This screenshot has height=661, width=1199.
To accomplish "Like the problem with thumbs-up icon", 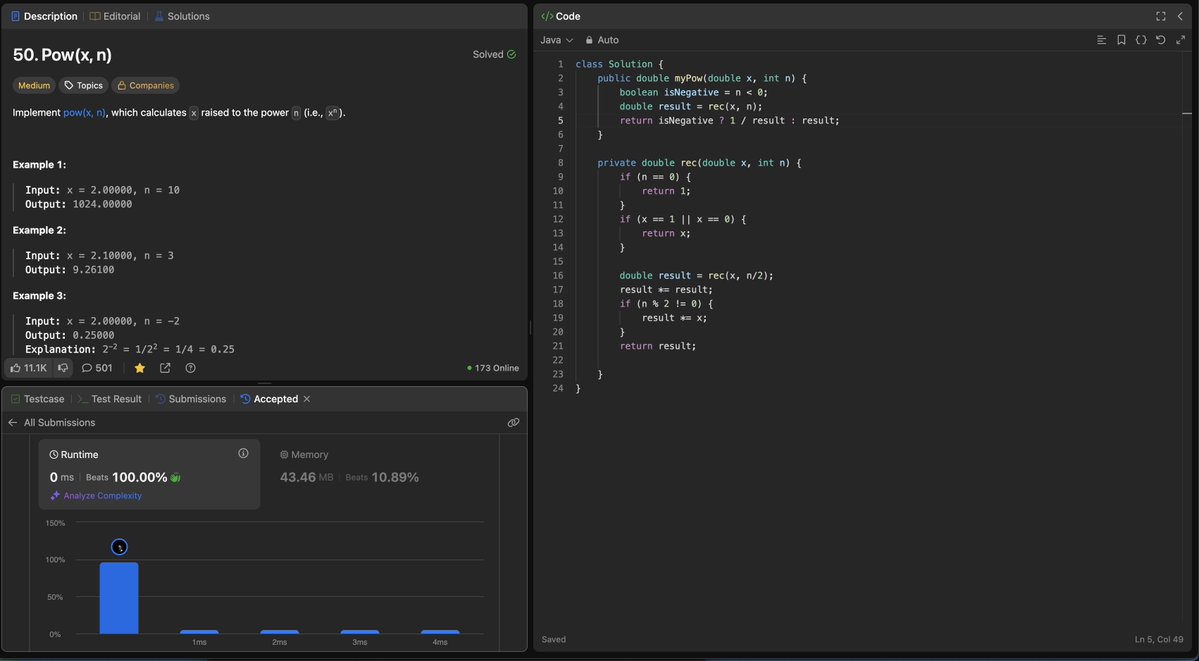I will click(28, 368).
